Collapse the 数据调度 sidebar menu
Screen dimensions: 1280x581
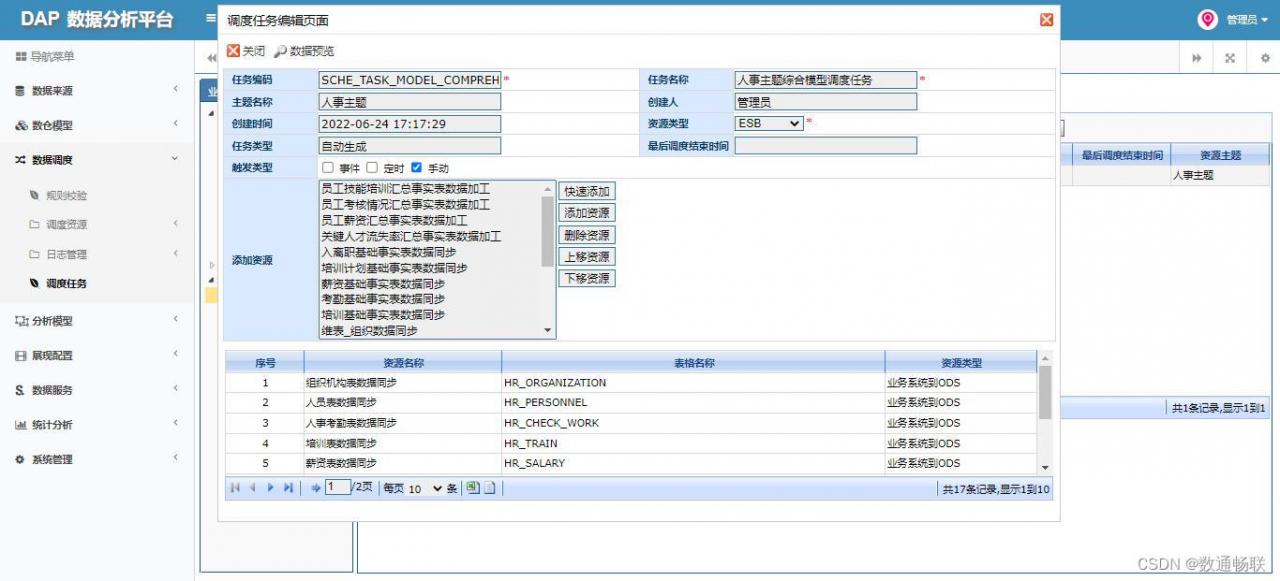97,160
